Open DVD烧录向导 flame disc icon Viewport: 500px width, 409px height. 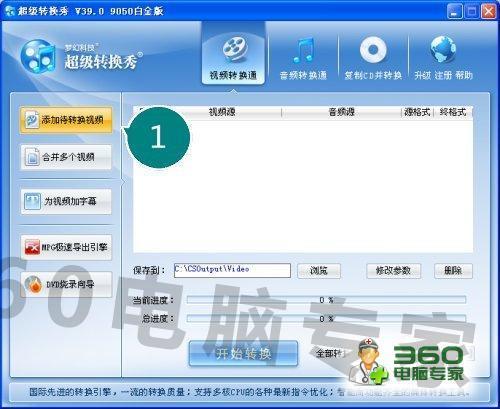[34, 285]
